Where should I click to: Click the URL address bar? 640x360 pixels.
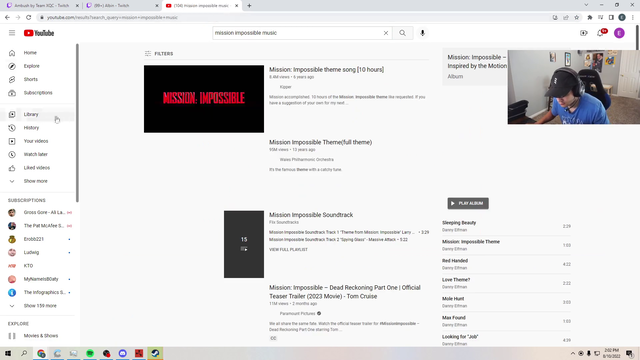(294, 18)
